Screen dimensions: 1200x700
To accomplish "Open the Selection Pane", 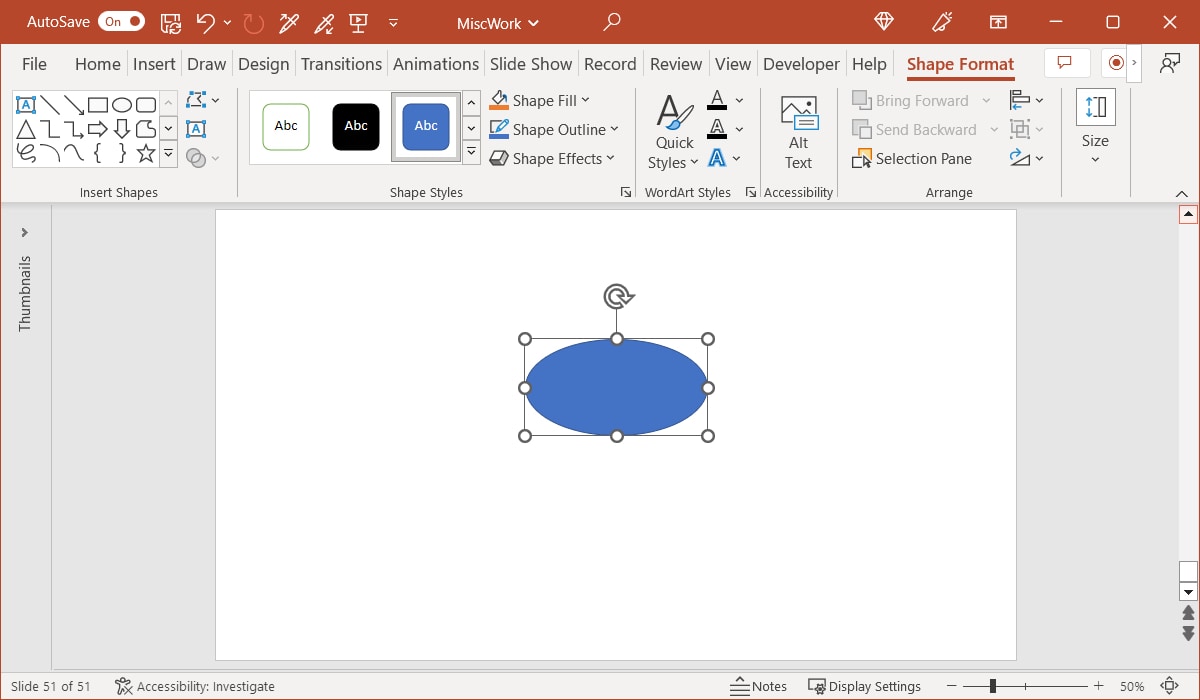I will [x=912, y=158].
